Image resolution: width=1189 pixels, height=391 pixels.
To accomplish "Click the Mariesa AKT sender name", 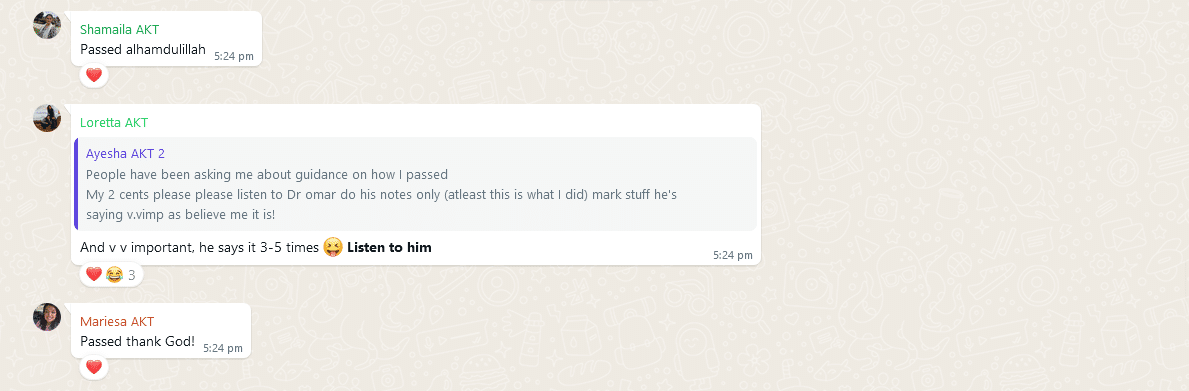I will (117, 321).
